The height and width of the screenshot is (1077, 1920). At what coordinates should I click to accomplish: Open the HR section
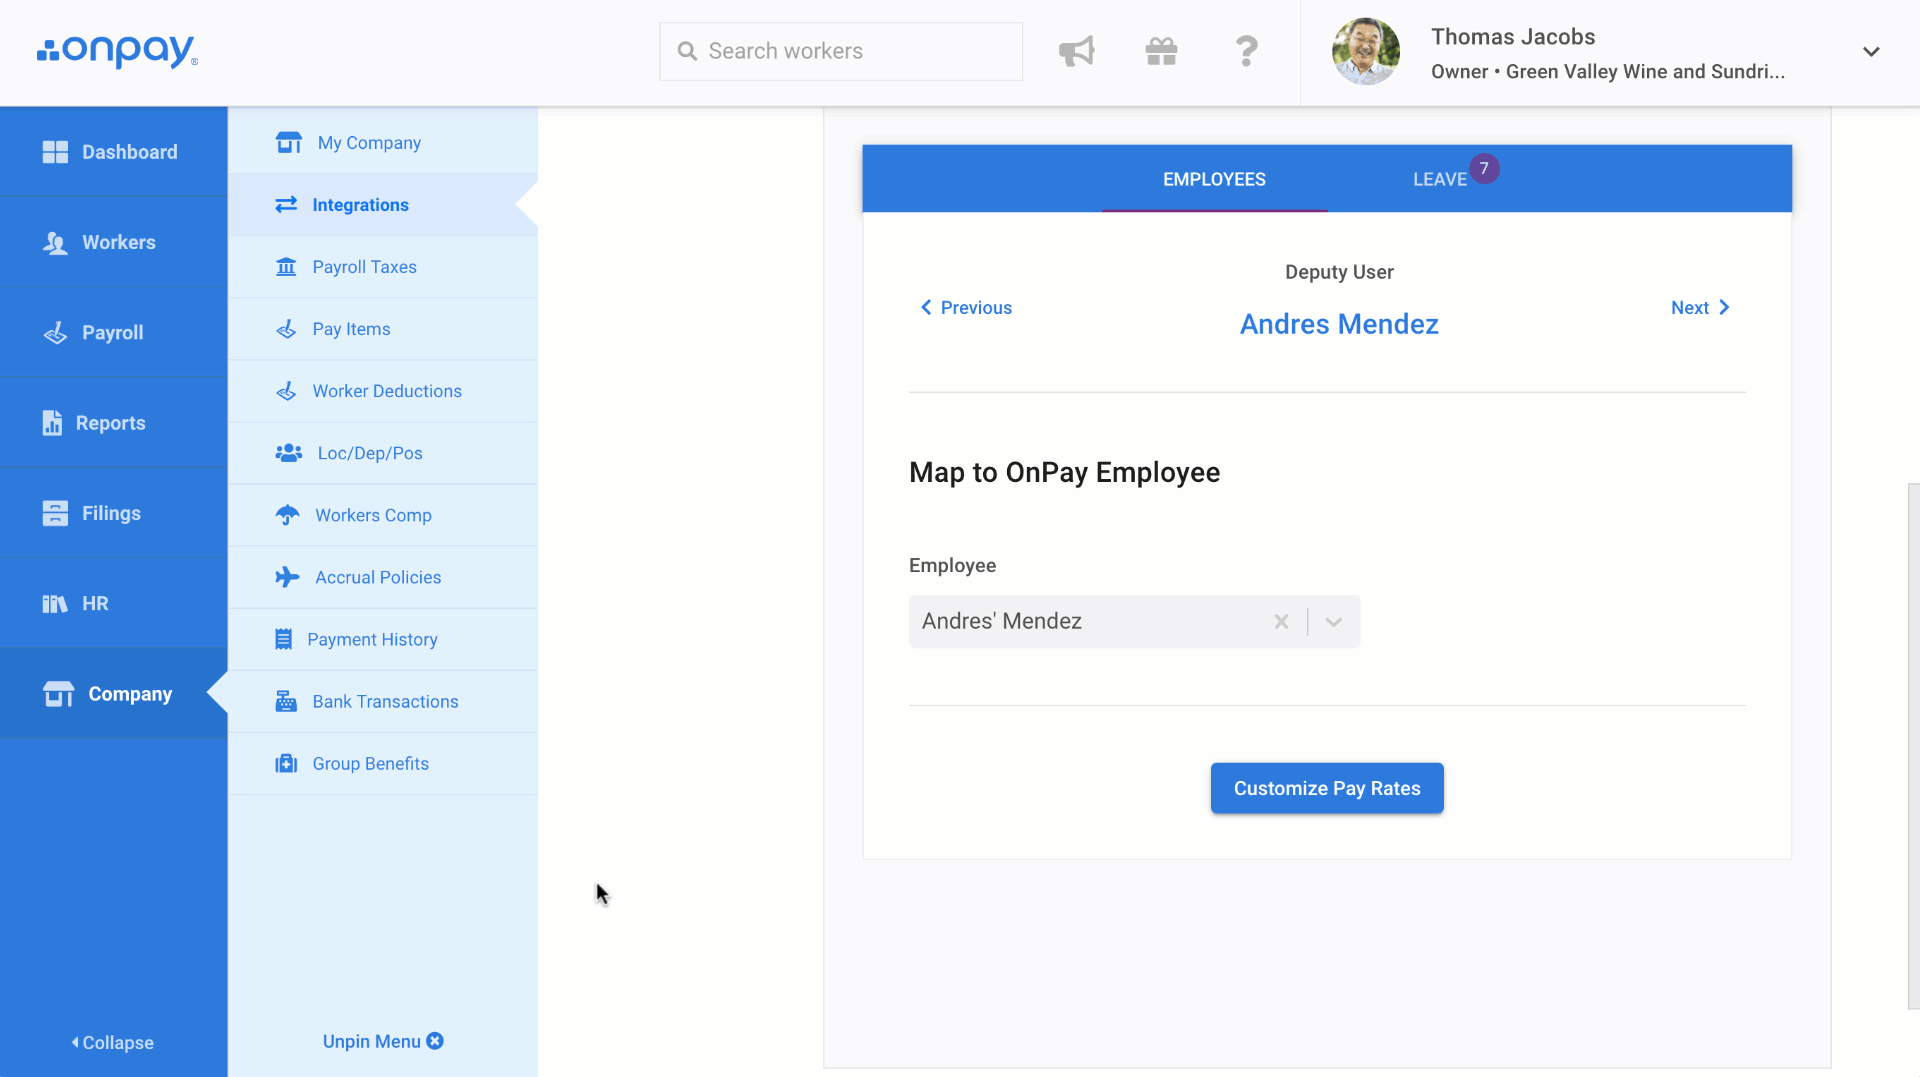tap(114, 603)
